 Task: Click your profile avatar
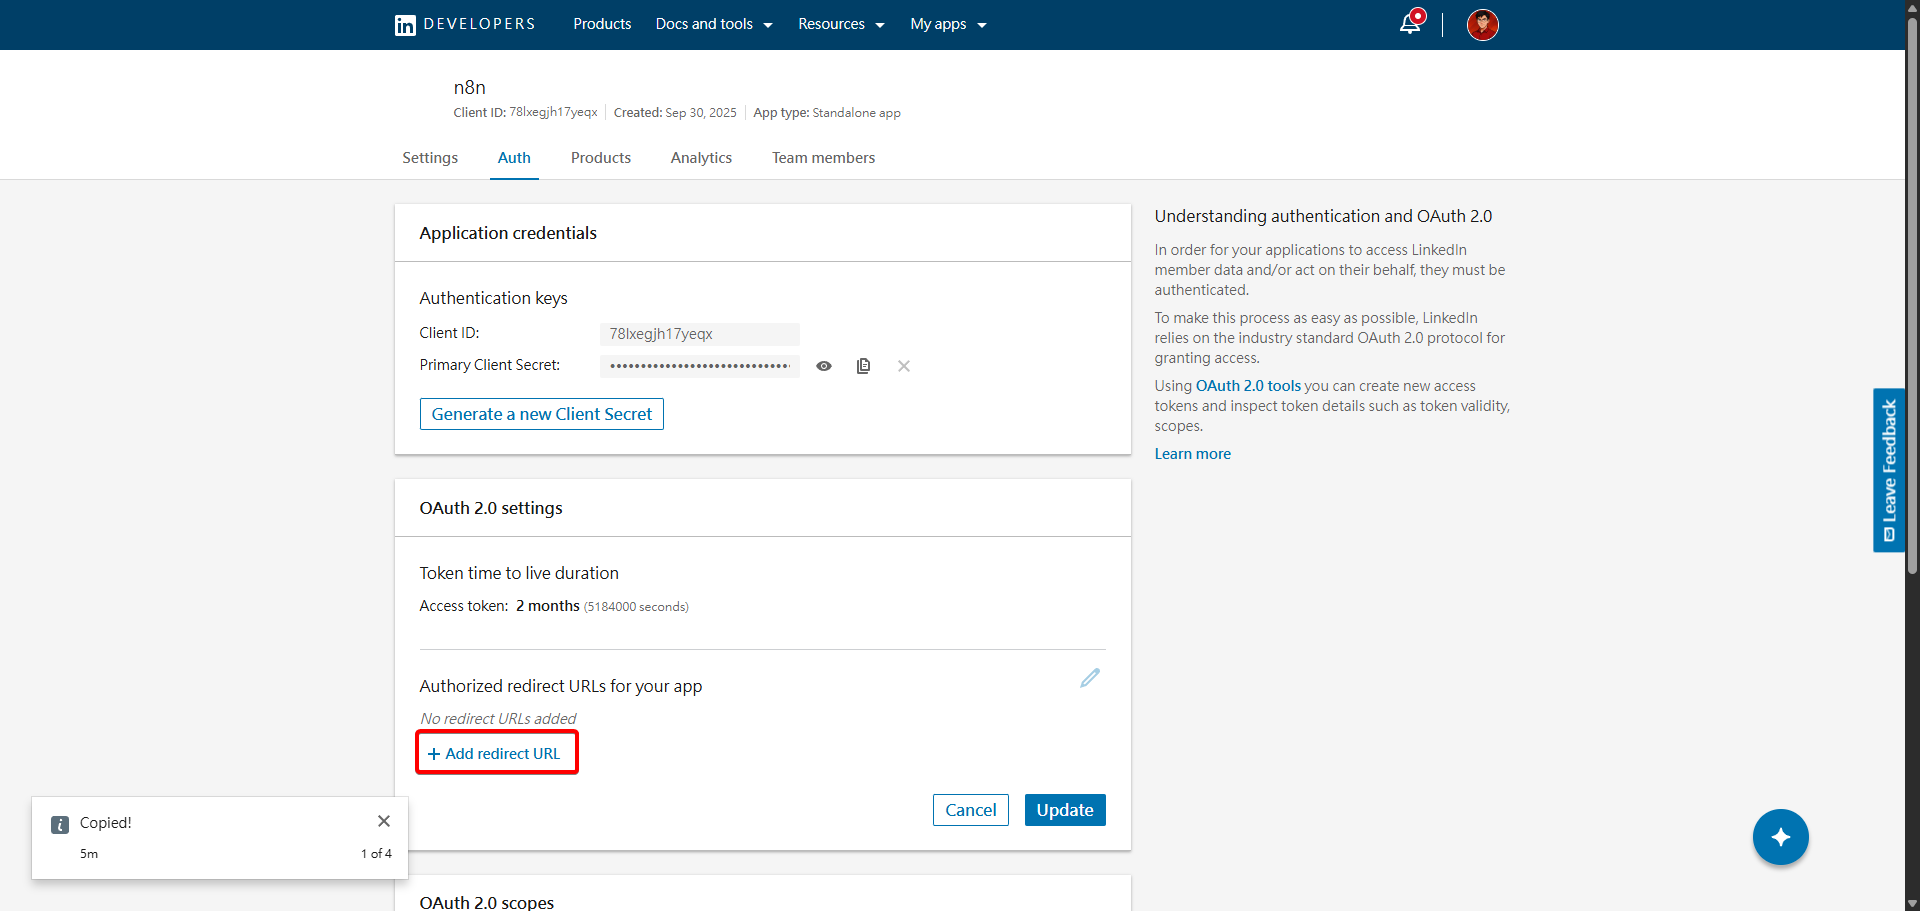click(x=1483, y=24)
